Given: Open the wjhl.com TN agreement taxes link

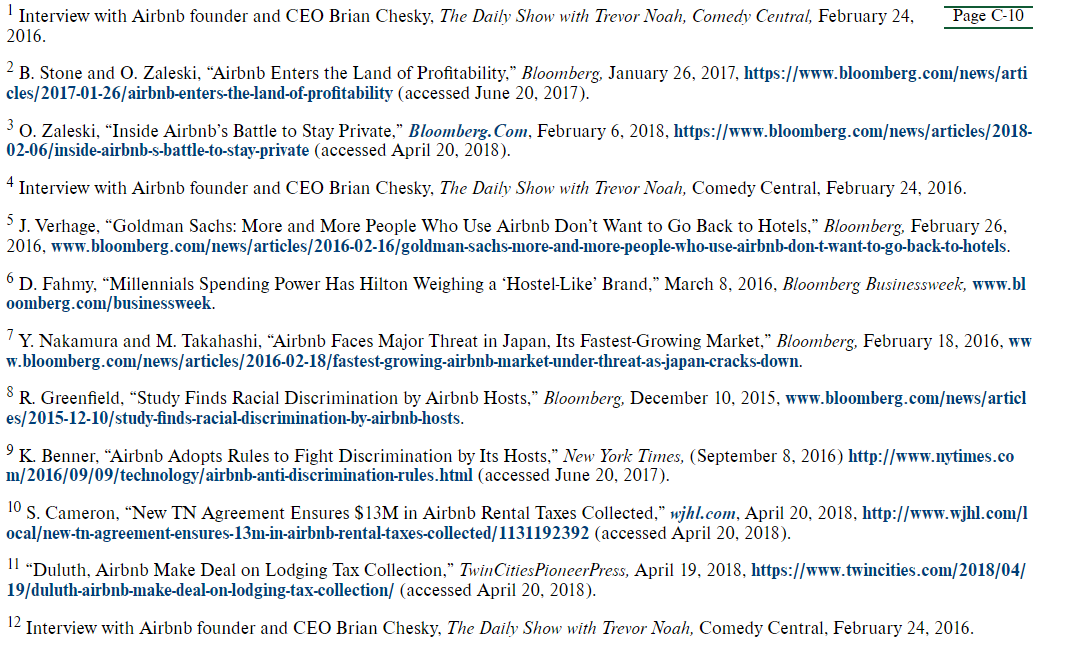Looking at the screenshot, I should coord(297,533).
